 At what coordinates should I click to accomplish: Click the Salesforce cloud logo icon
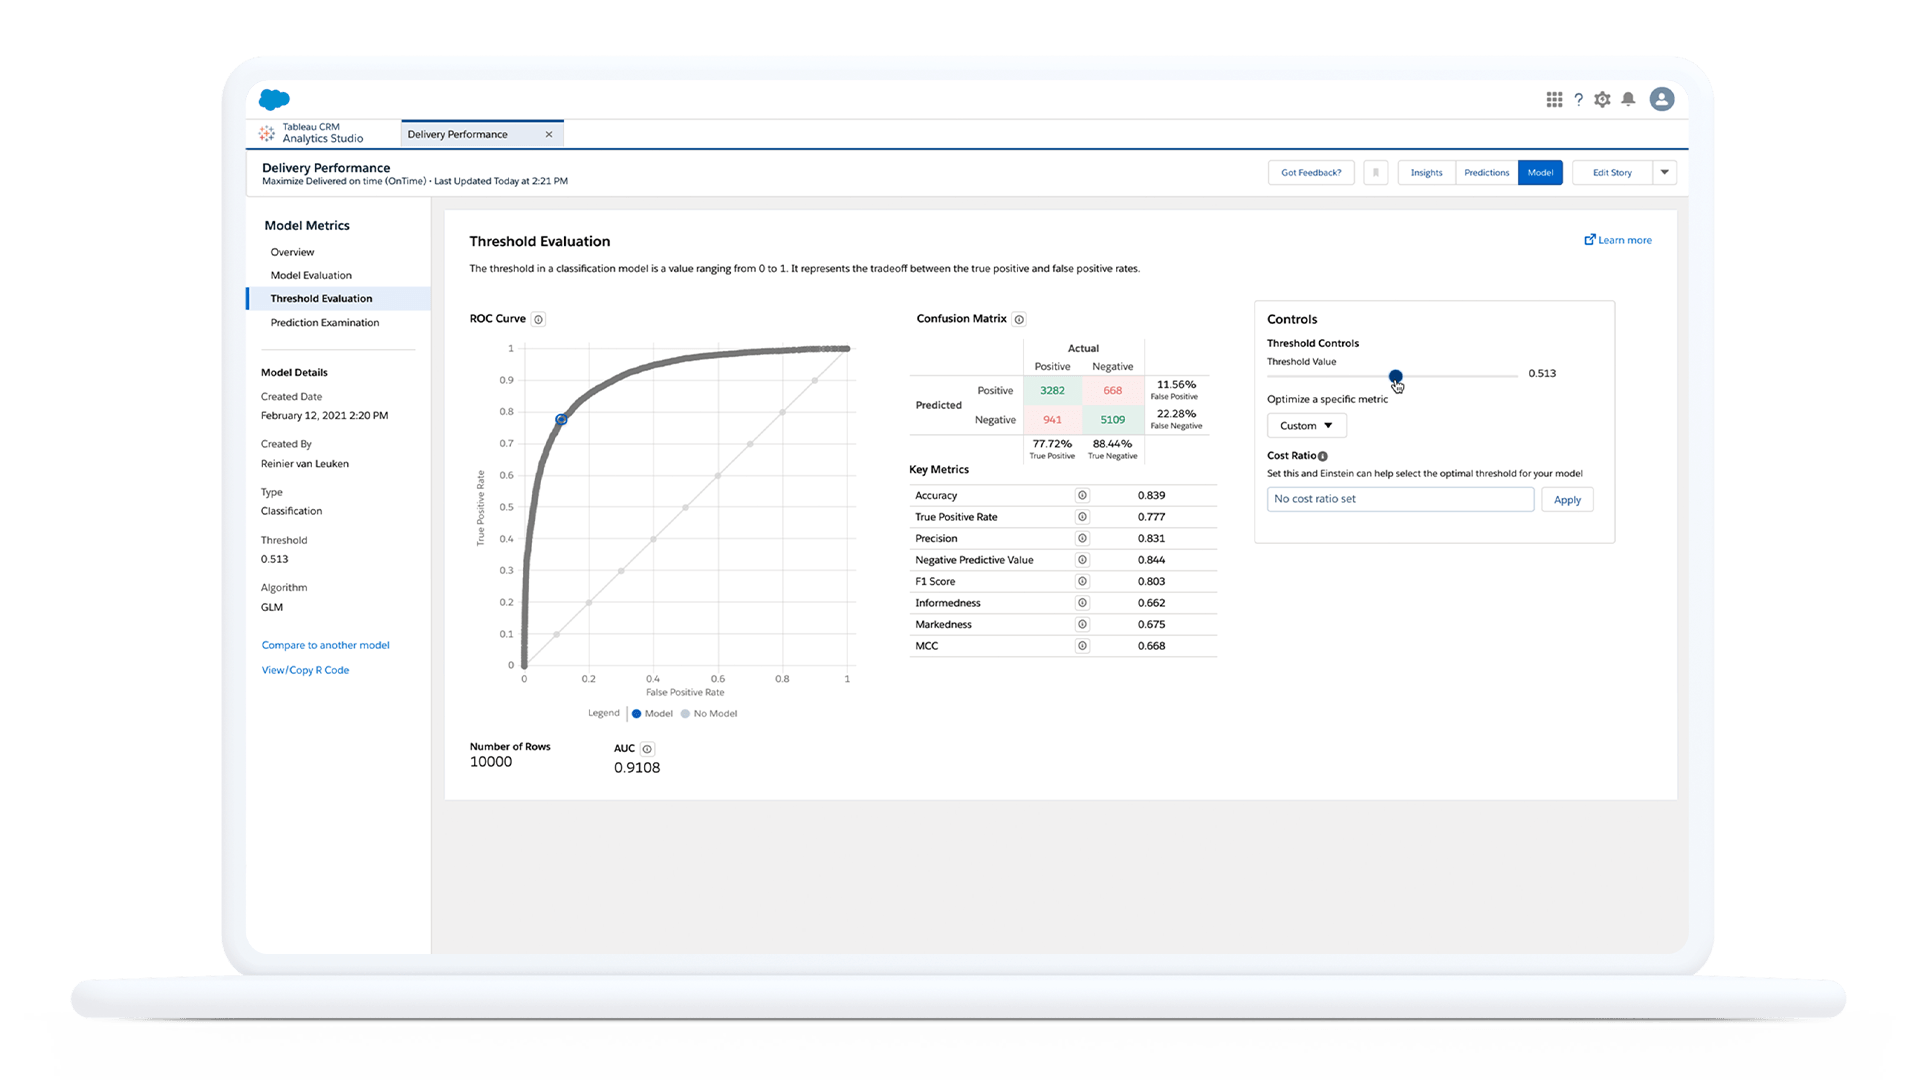click(x=274, y=98)
